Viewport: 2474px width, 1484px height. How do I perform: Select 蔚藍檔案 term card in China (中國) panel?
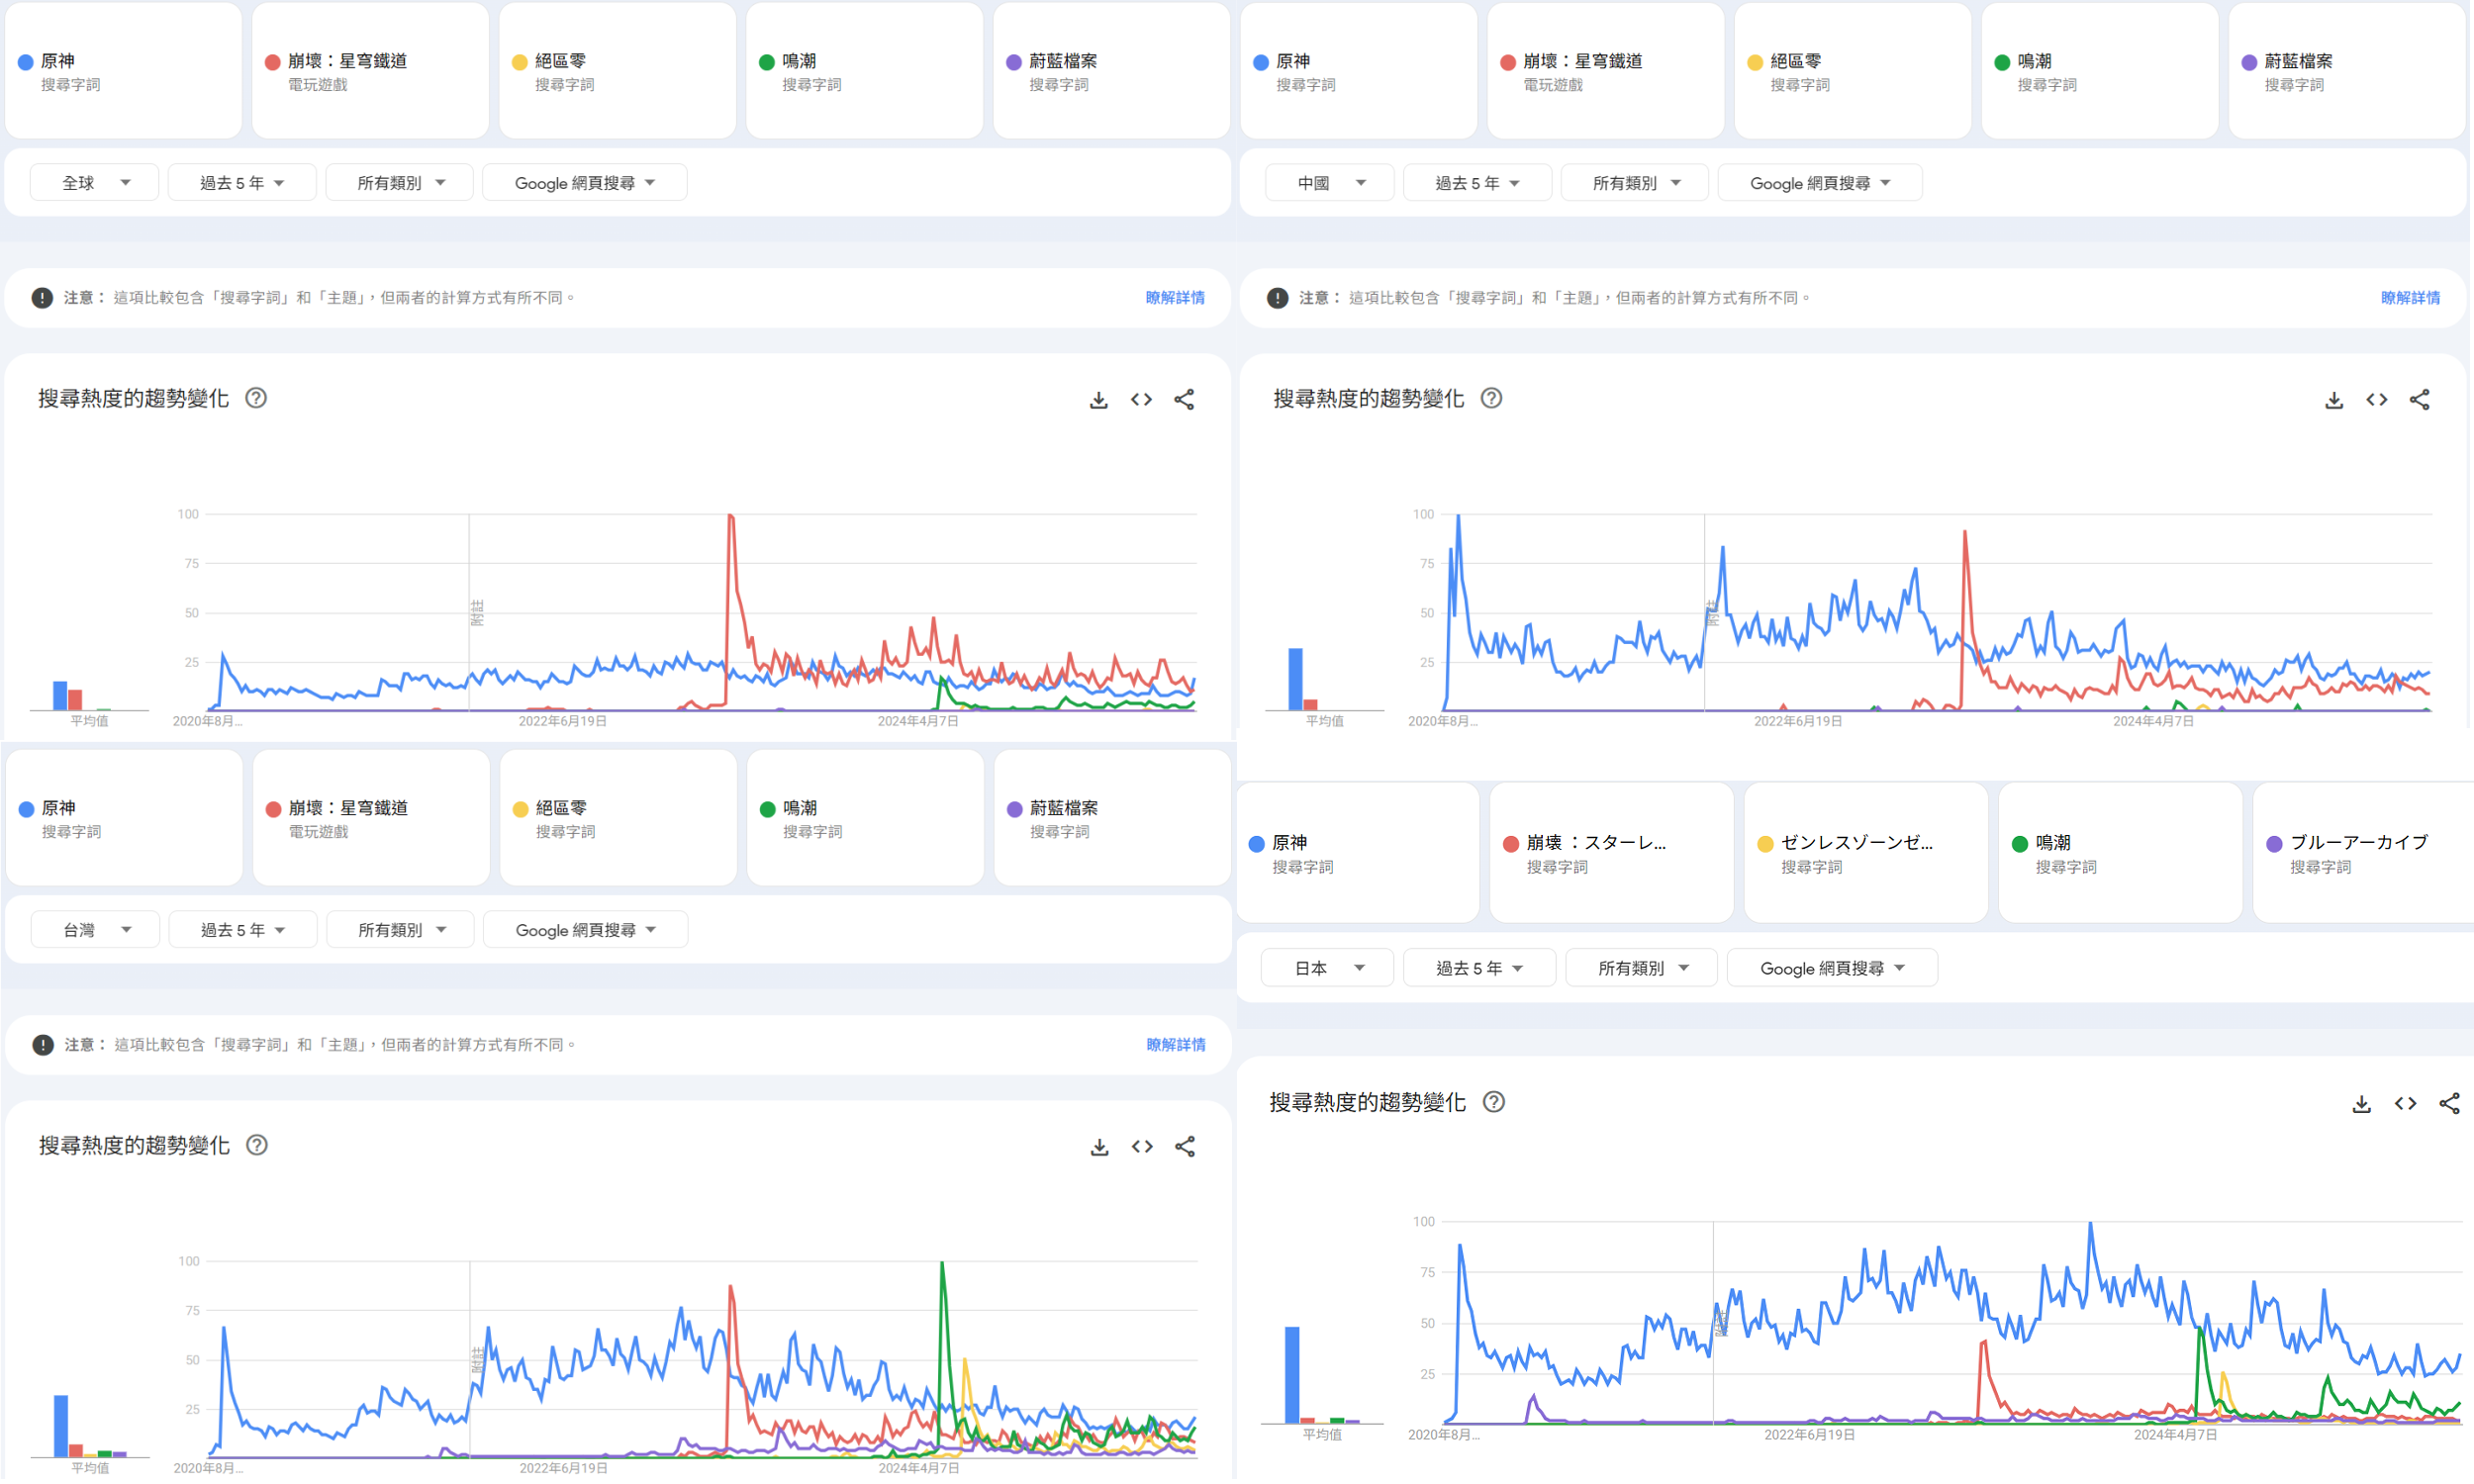pos(2346,71)
